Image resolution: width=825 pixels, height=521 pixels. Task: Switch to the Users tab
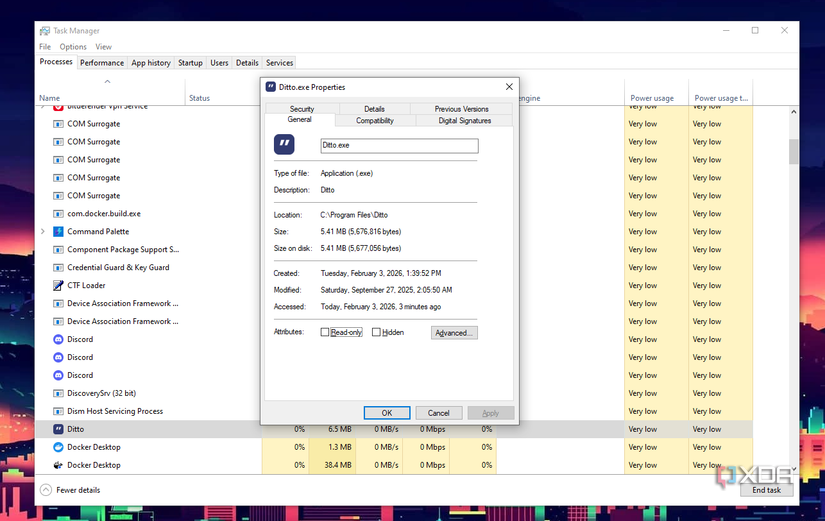point(219,63)
